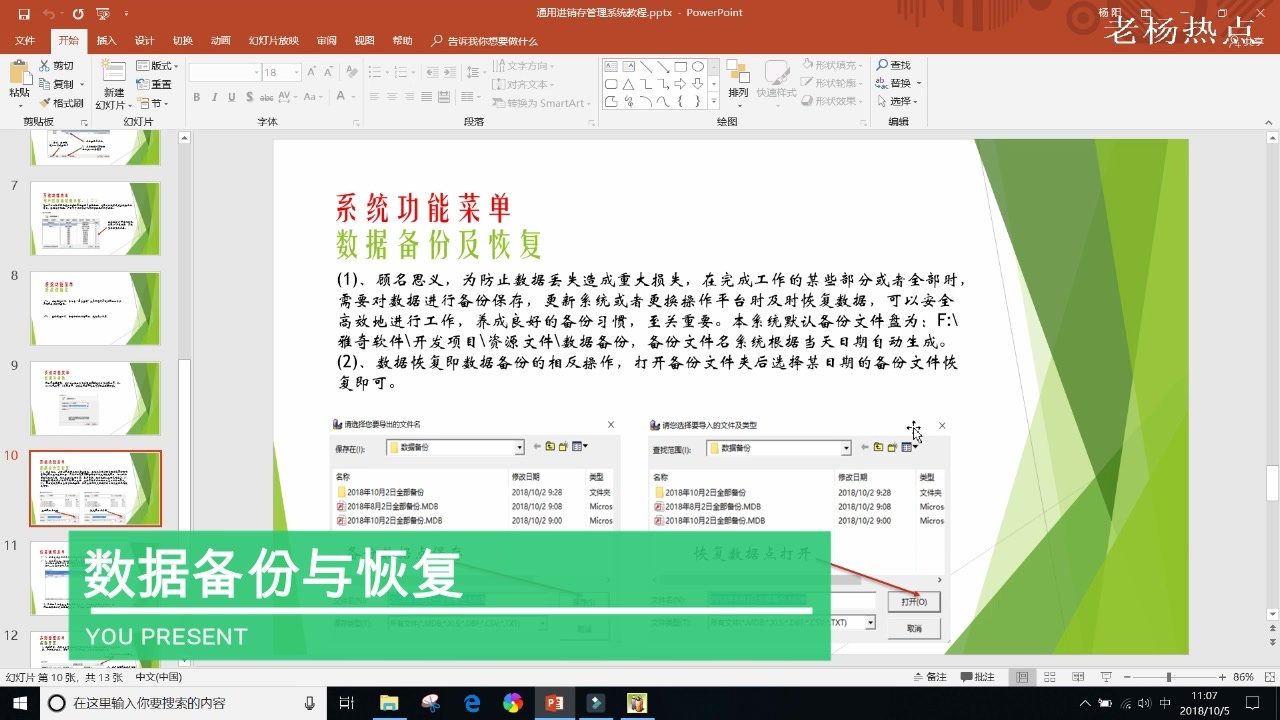Expand the shapes gallery more arrow
This screenshot has height=720, width=1280.
pos(714,103)
